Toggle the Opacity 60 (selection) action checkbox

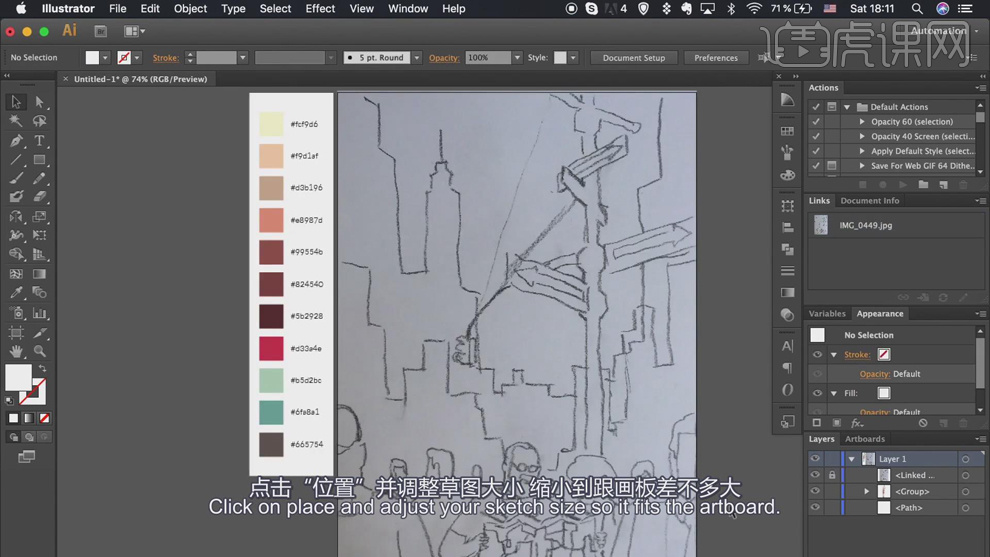[x=816, y=122]
